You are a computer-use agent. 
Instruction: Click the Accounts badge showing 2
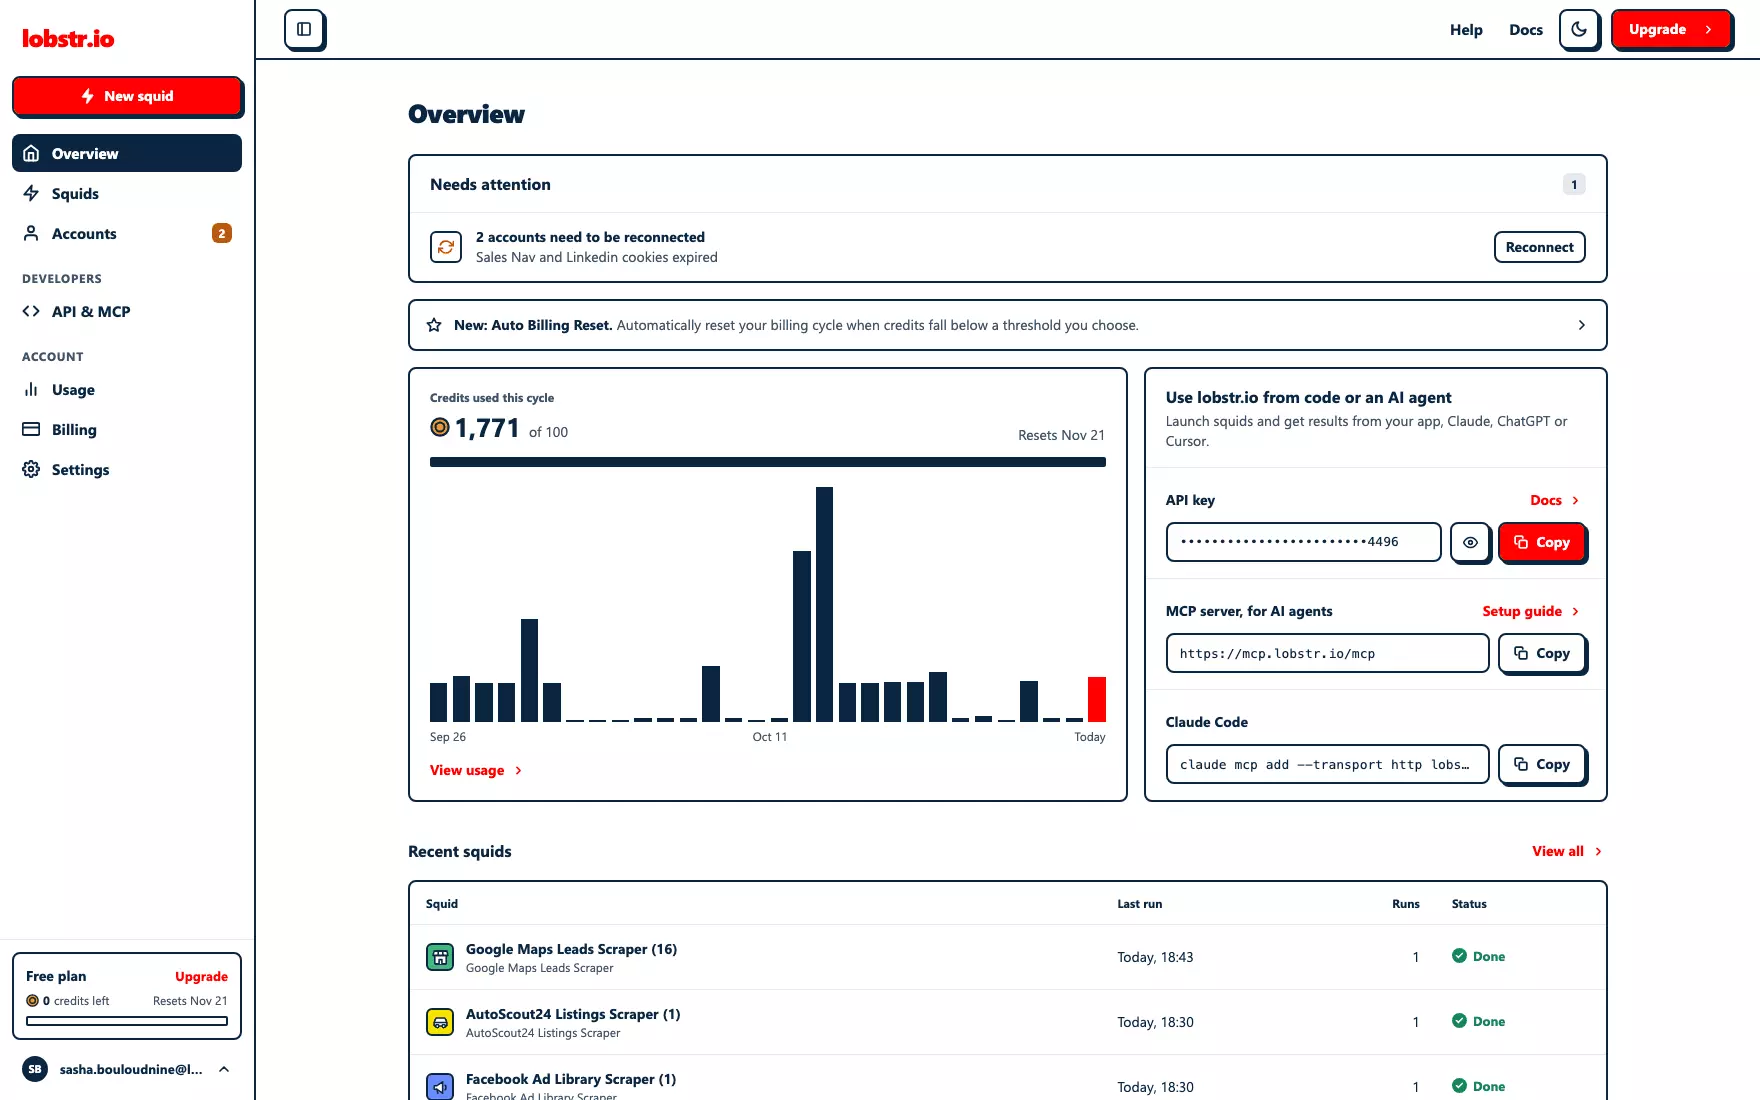(222, 233)
